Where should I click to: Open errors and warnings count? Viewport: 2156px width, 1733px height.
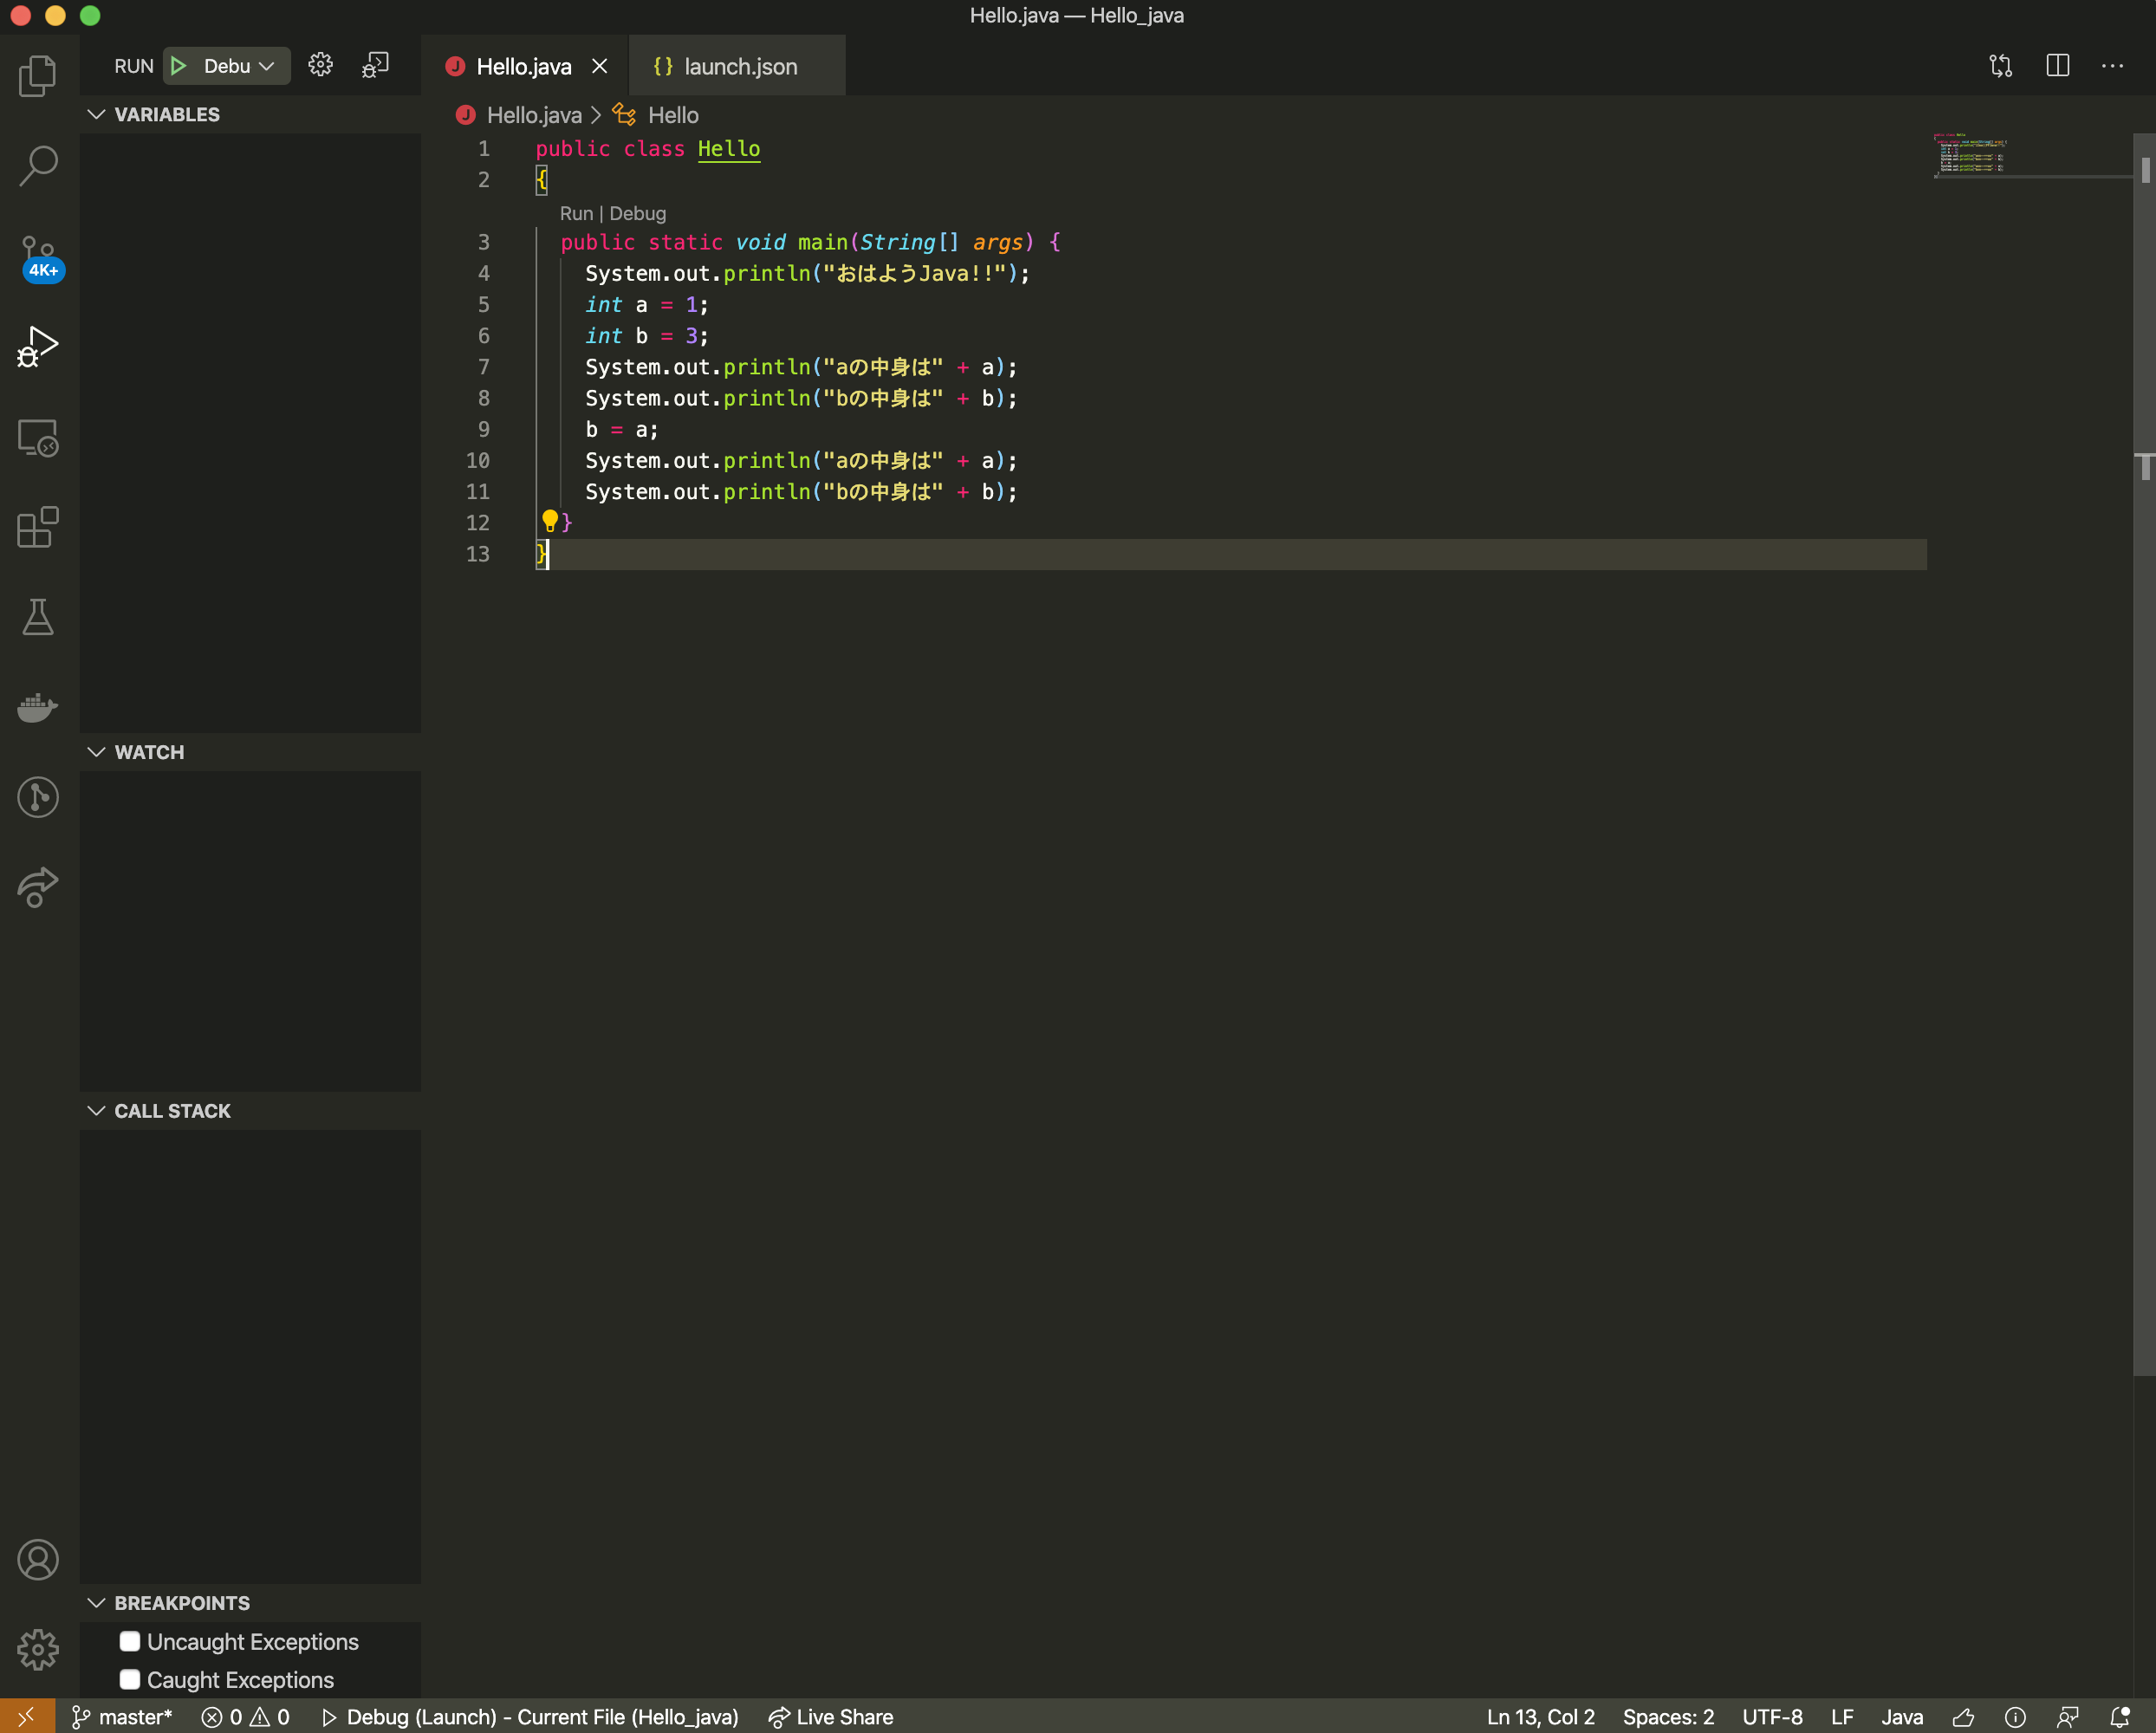click(x=246, y=1716)
